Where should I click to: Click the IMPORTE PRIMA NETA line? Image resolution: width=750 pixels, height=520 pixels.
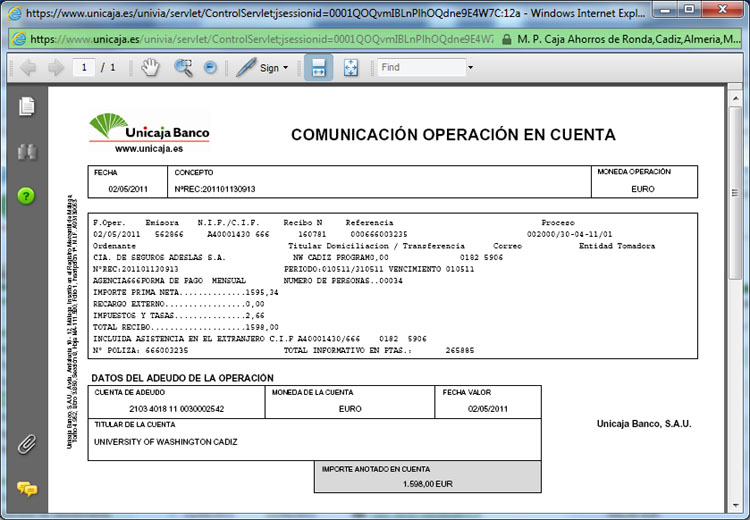click(x=186, y=292)
